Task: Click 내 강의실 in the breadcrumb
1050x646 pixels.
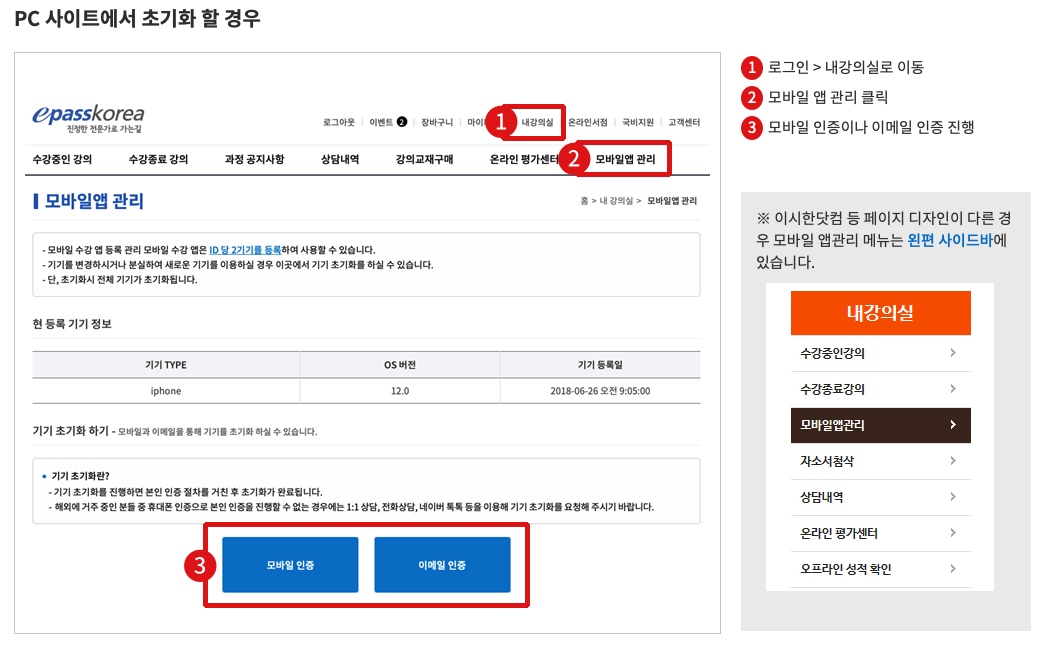Action: coord(616,201)
